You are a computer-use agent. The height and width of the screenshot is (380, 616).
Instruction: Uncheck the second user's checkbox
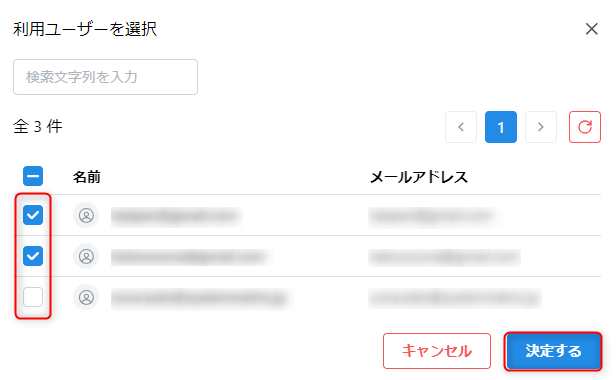[33, 256]
